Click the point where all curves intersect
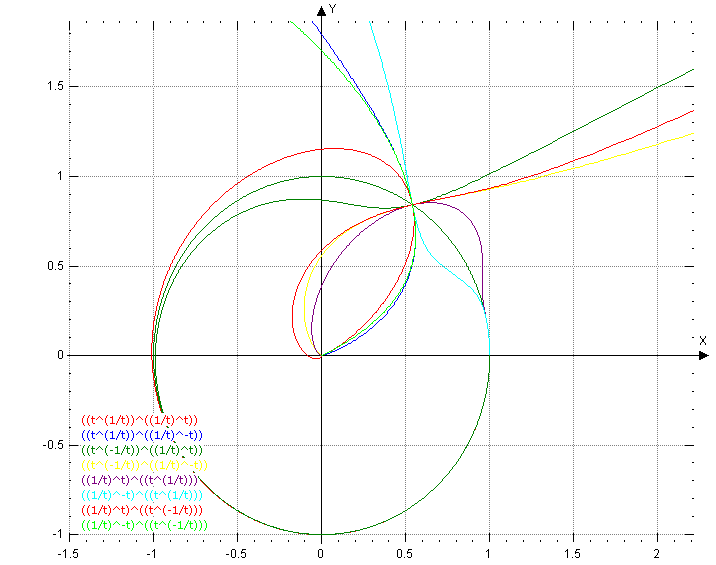The width and height of the screenshot is (716, 565). coord(411,204)
